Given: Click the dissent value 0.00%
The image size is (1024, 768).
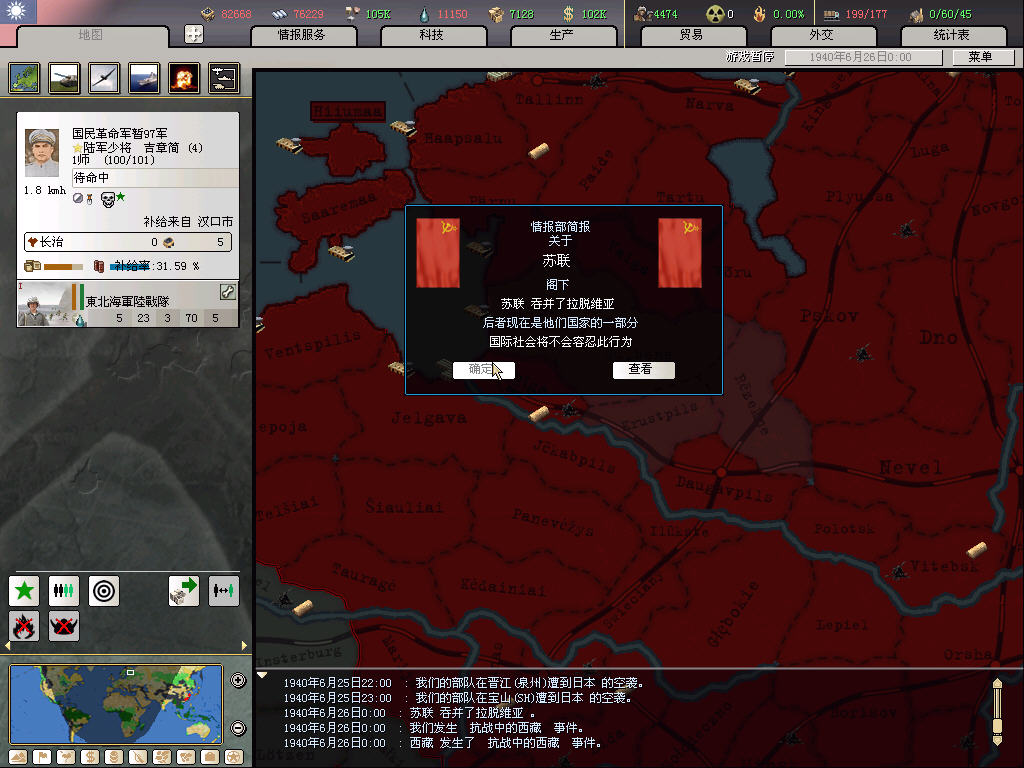Looking at the screenshot, I should (x=789, y=14).
